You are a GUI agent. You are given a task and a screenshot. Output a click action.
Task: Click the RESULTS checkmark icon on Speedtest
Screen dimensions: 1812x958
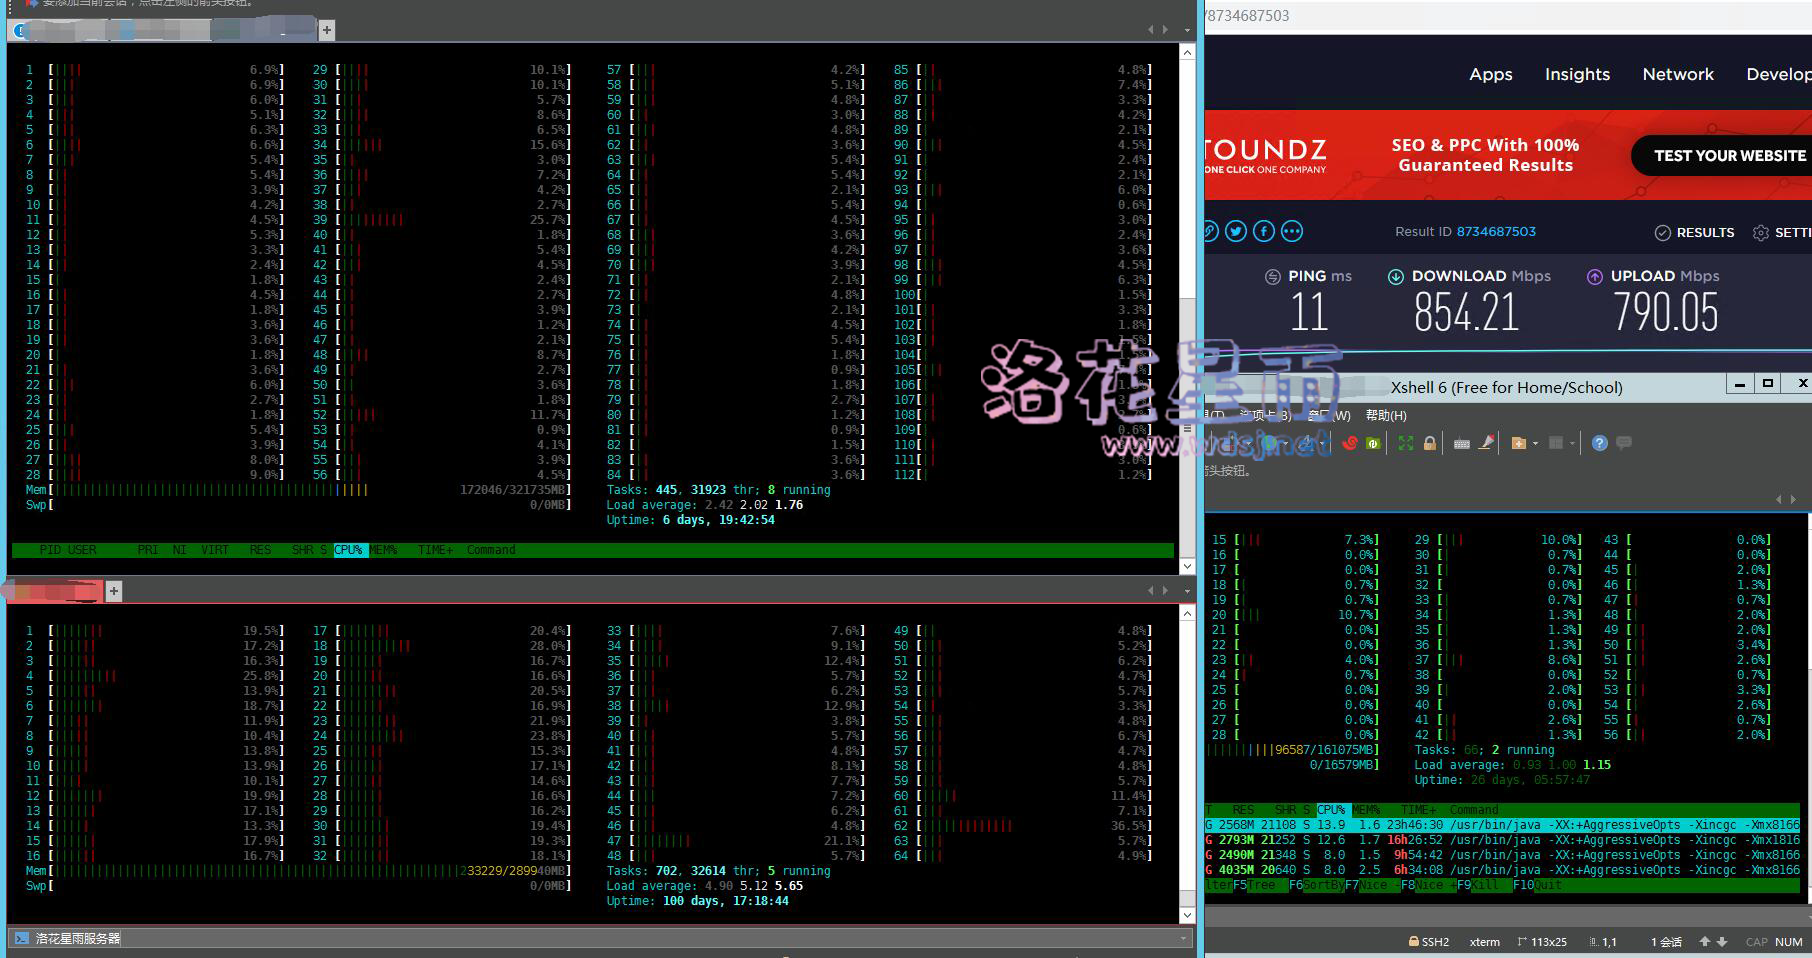point(1663,232)
